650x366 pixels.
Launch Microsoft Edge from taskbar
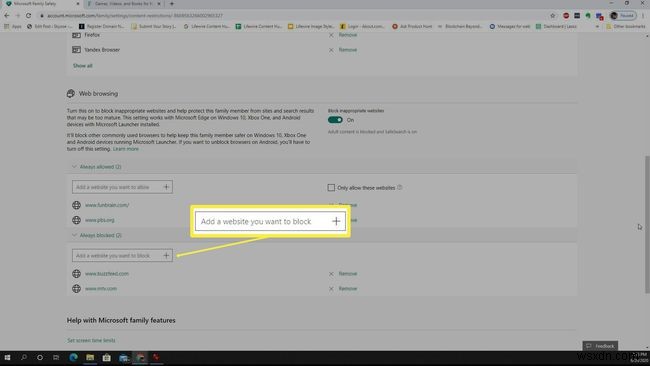73,357
